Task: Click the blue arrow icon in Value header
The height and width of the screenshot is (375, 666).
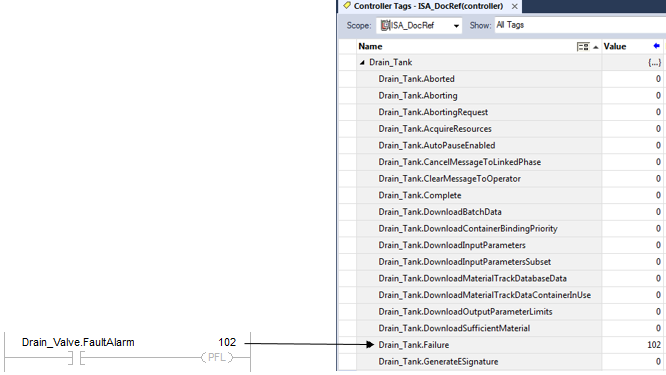Action: click(x=657, y=46)
